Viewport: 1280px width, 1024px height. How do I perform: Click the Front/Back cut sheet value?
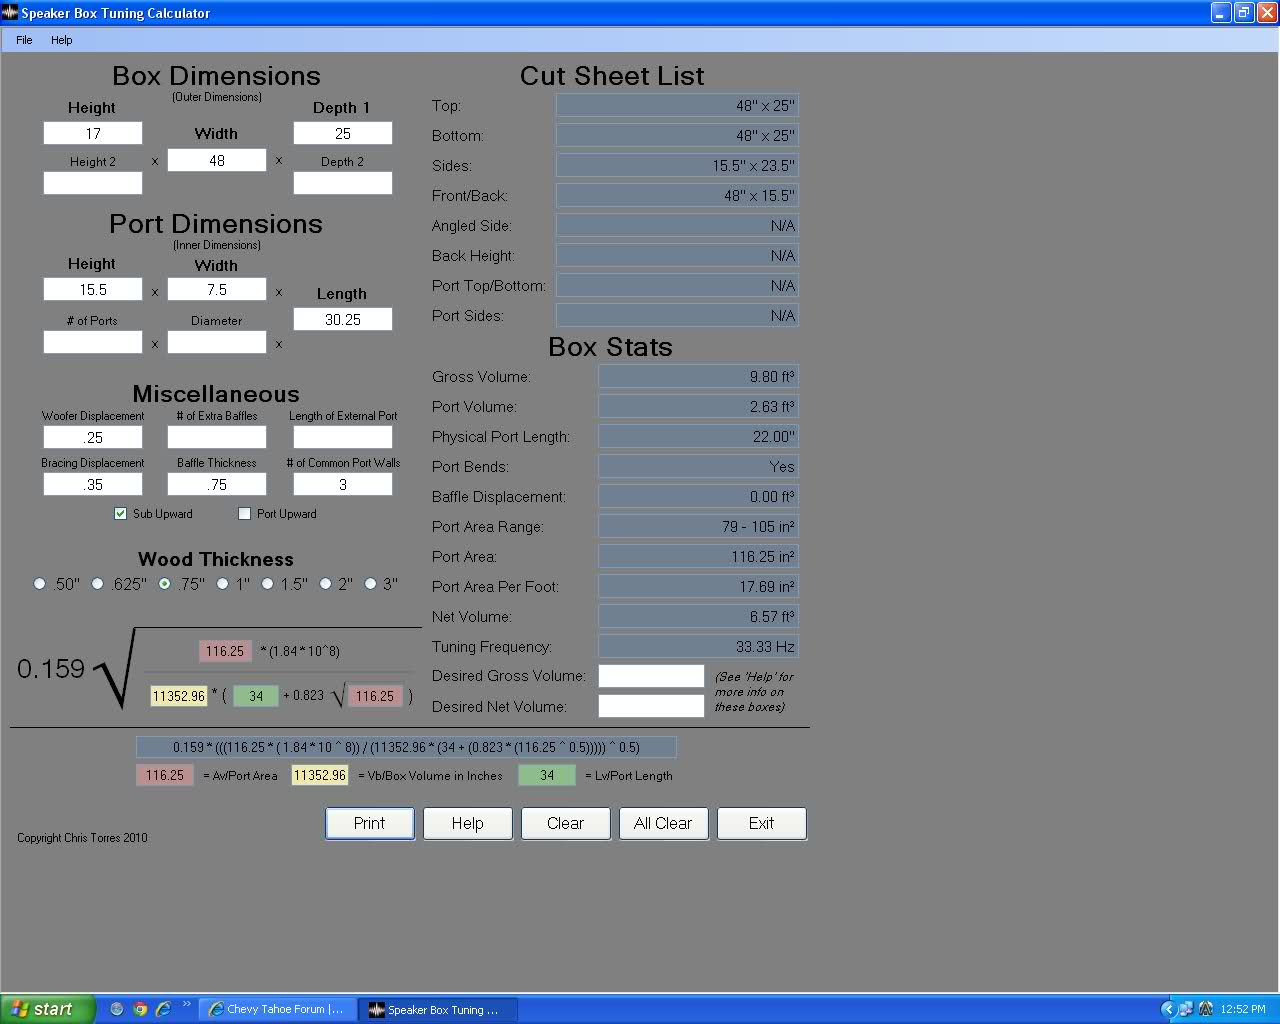coord(677,195)
